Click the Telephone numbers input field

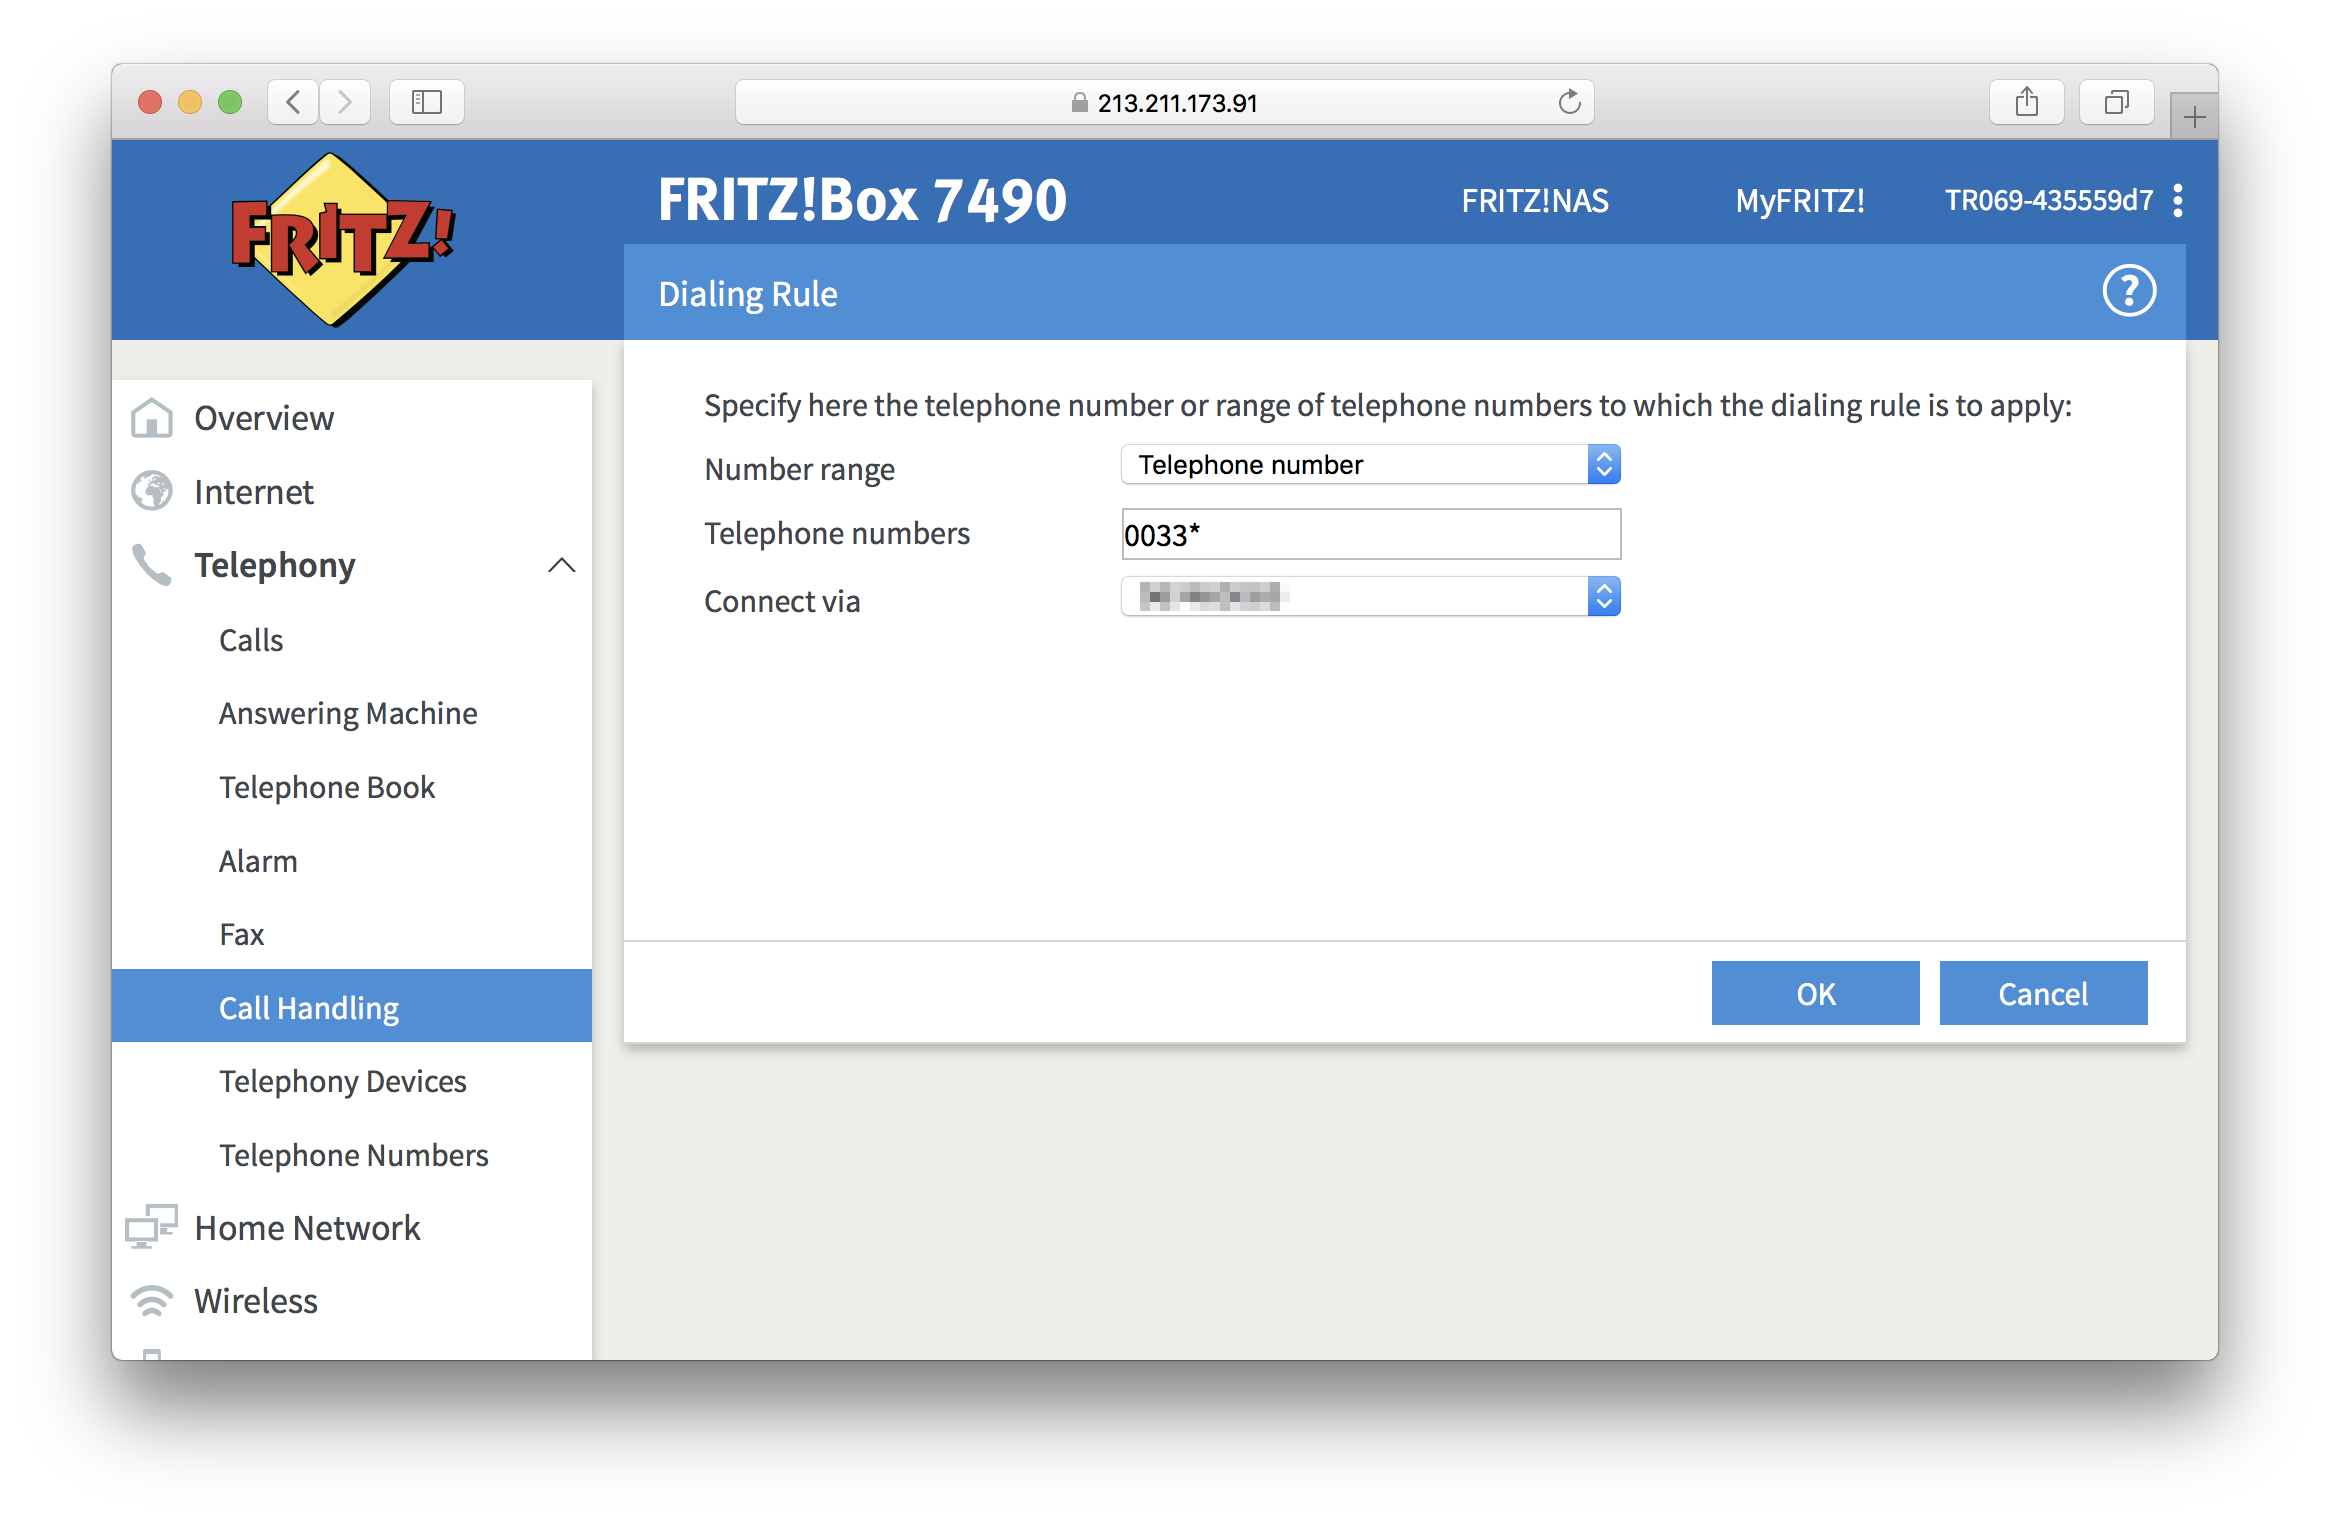[1370, 534]
